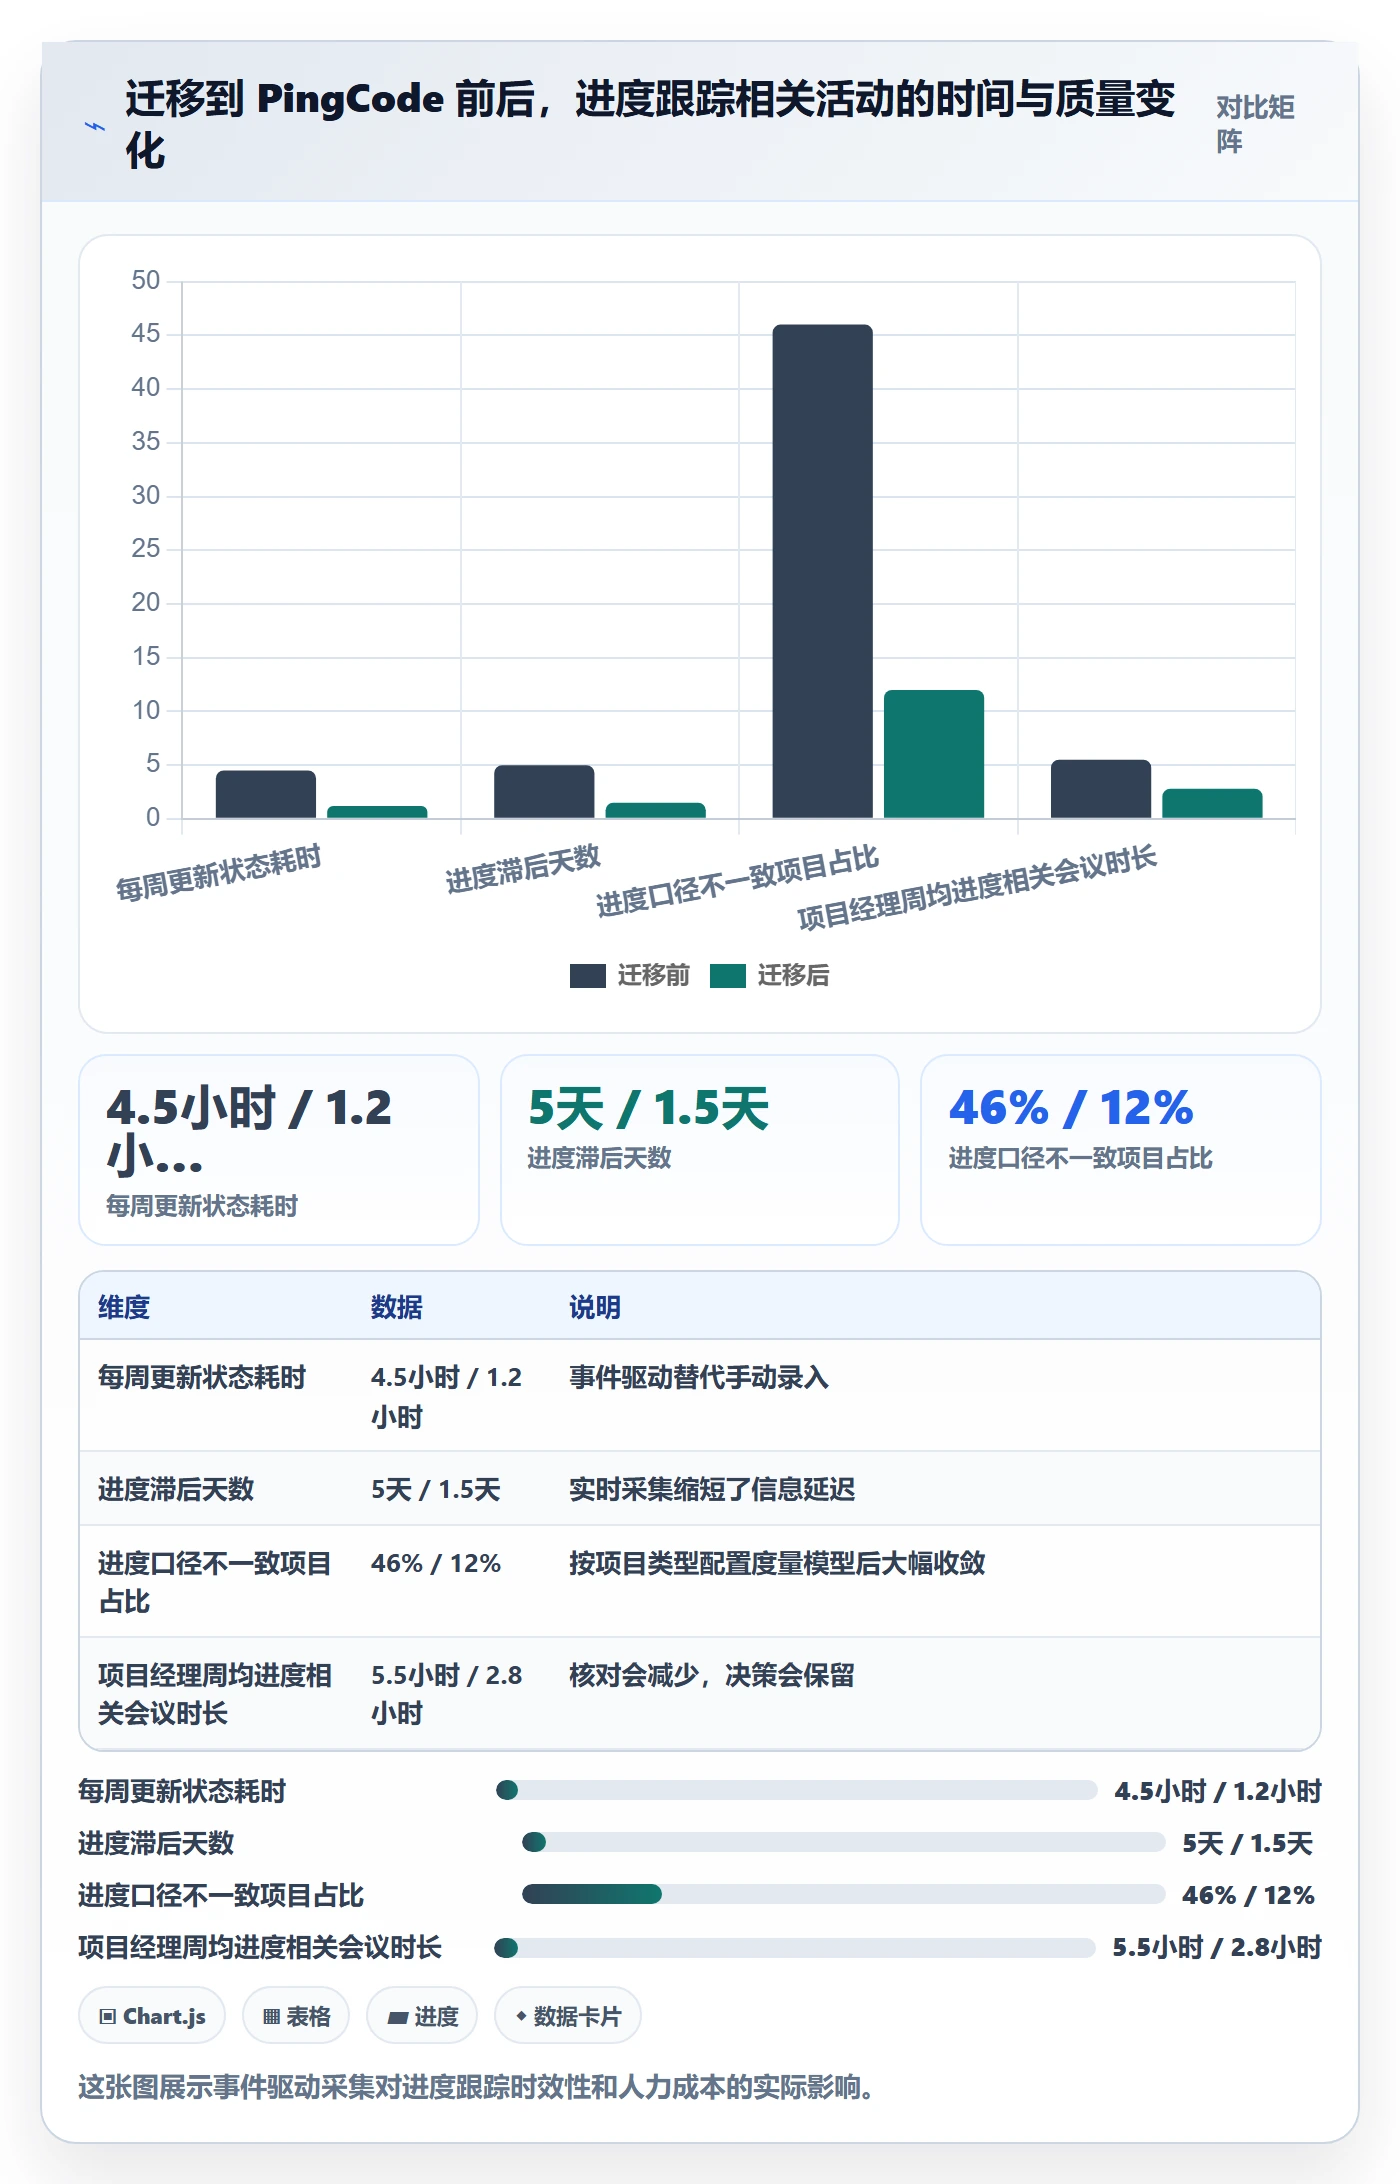Click the green 迁移后 bar for 每周更新状态耗时

click(x=377, y=812)
